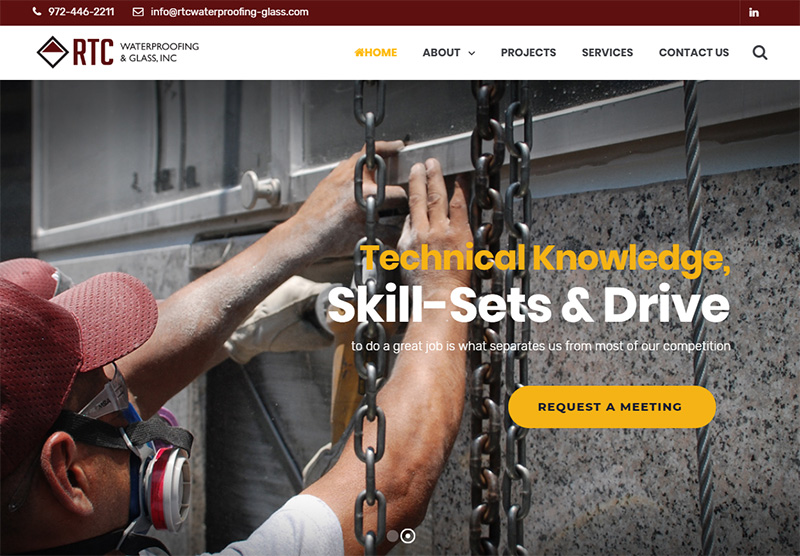Select the second slider dot
This screenshot has width=800, height=556.
coord(408,536)
